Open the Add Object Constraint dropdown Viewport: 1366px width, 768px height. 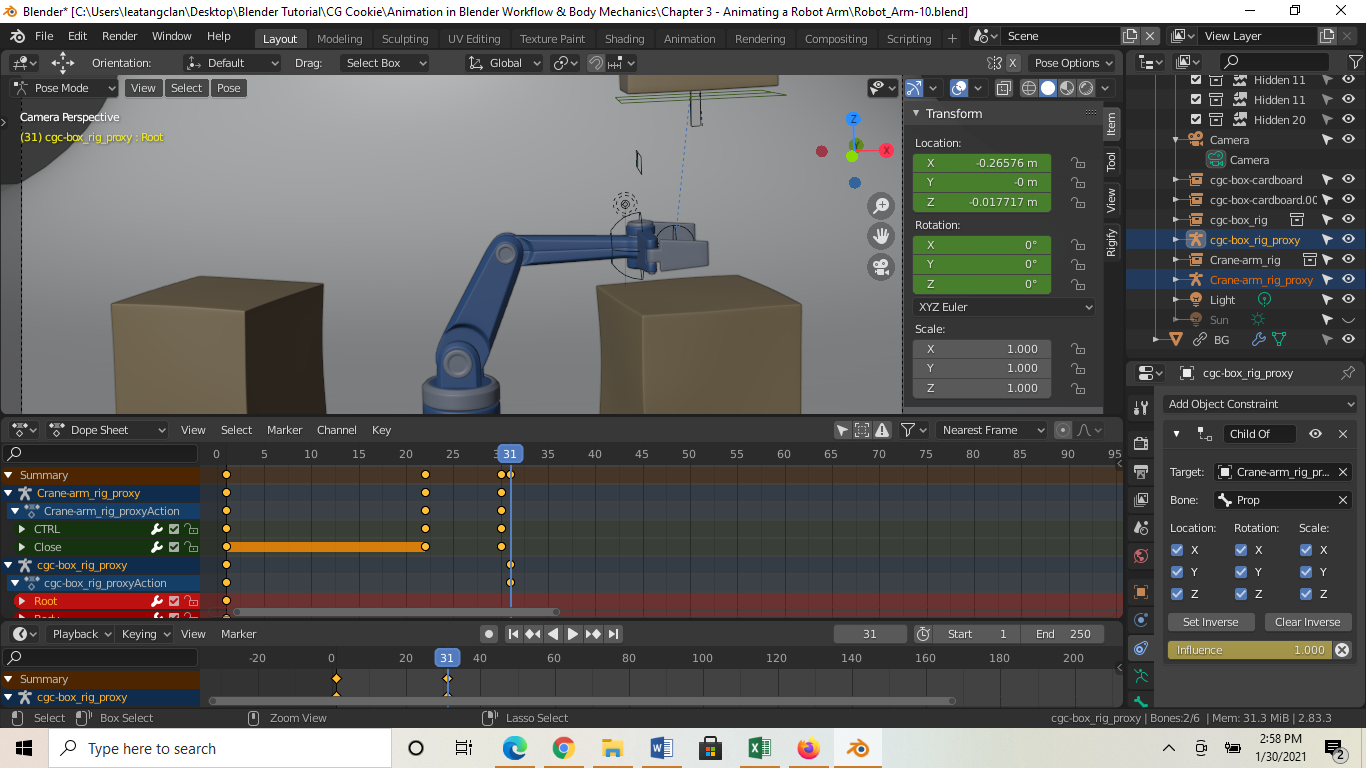tap(1261, 404)
